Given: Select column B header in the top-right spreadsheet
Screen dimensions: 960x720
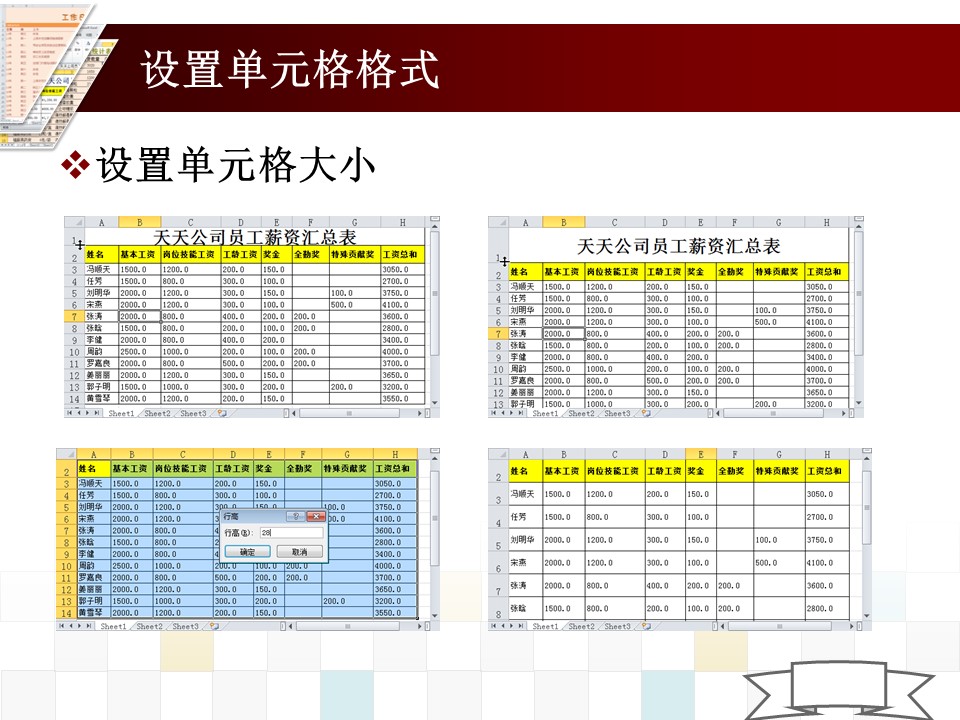Looking at the screenshot, I should click(563, 222).
